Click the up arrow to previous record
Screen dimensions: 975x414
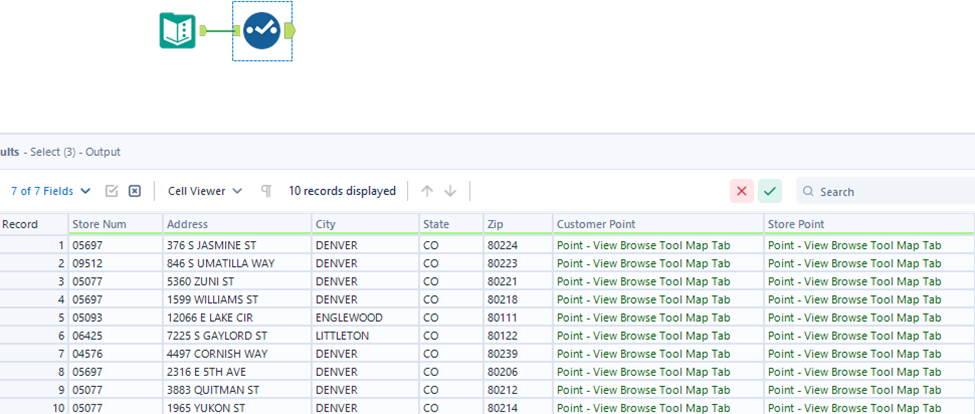point(427,191)
